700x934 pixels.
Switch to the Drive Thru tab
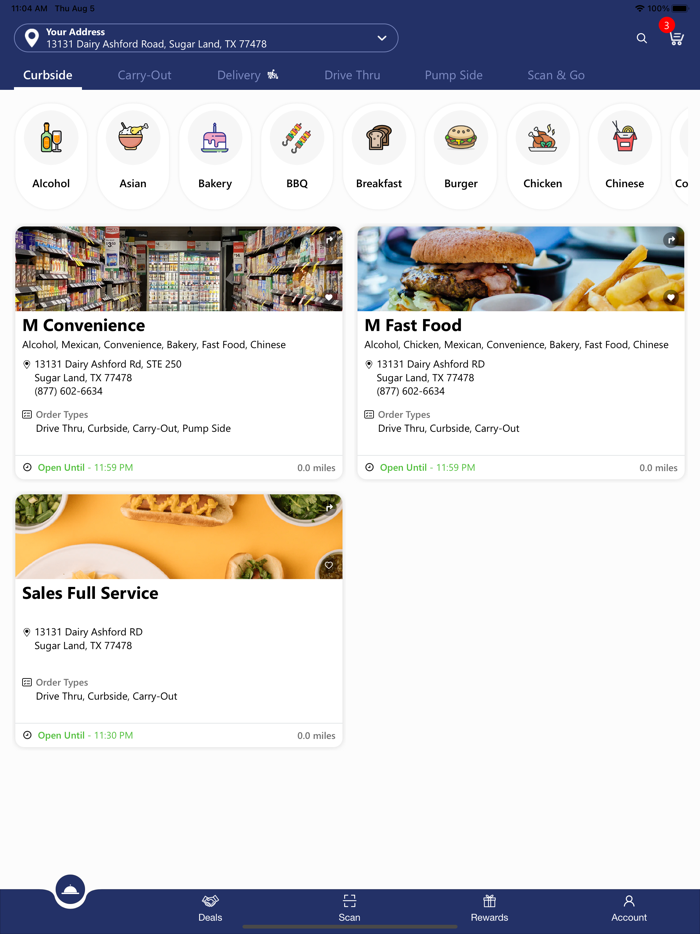click(x=352, y=75)
